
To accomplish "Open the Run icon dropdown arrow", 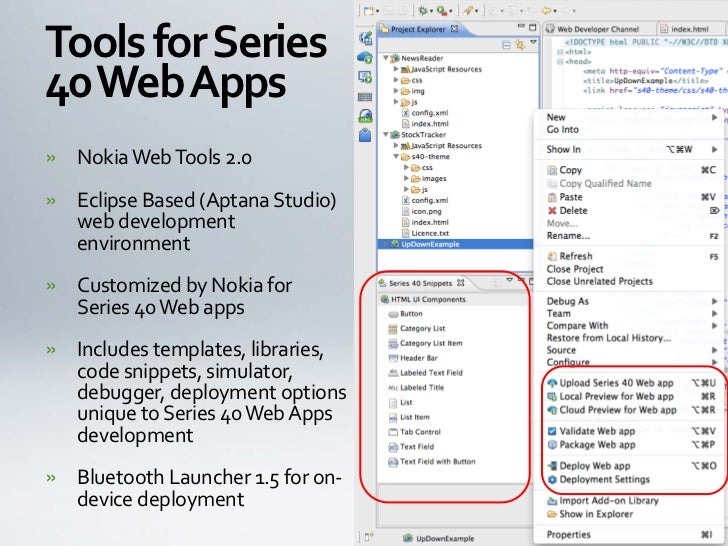I will pos(451,11).
